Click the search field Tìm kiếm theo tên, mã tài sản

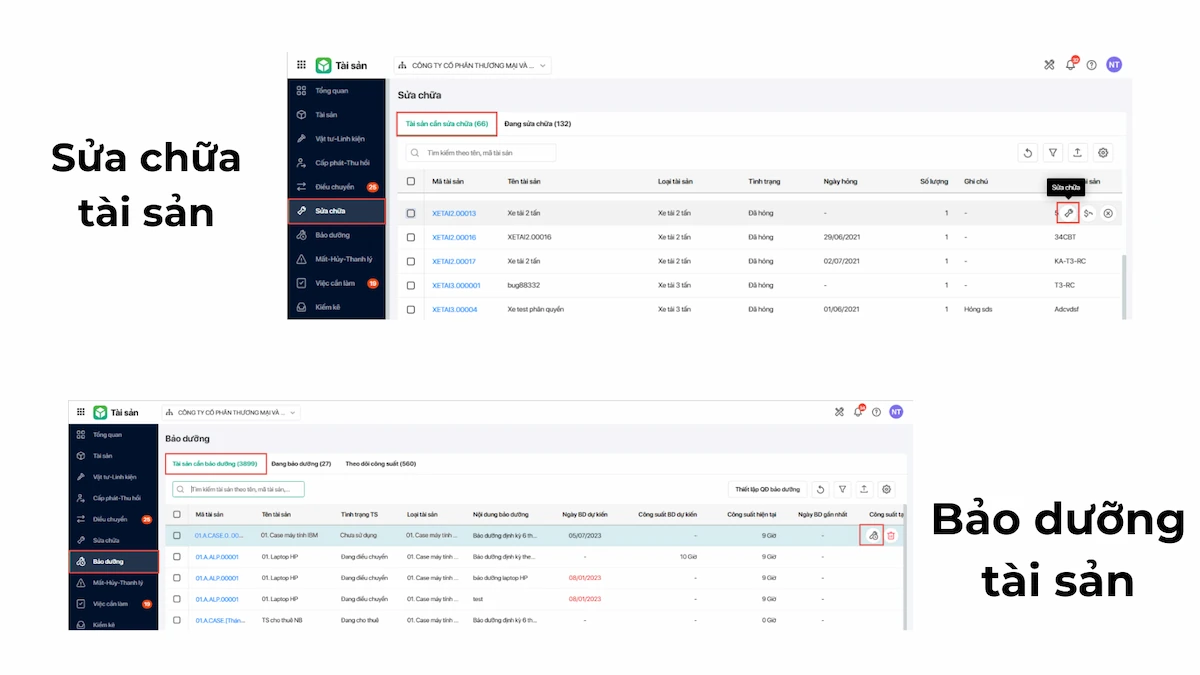tap(481, 153)
